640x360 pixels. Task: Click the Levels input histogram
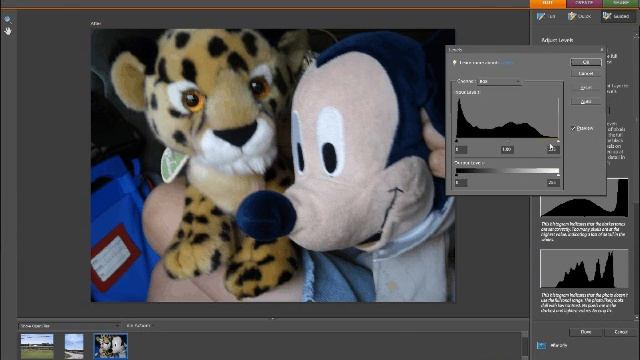(507, 118)
